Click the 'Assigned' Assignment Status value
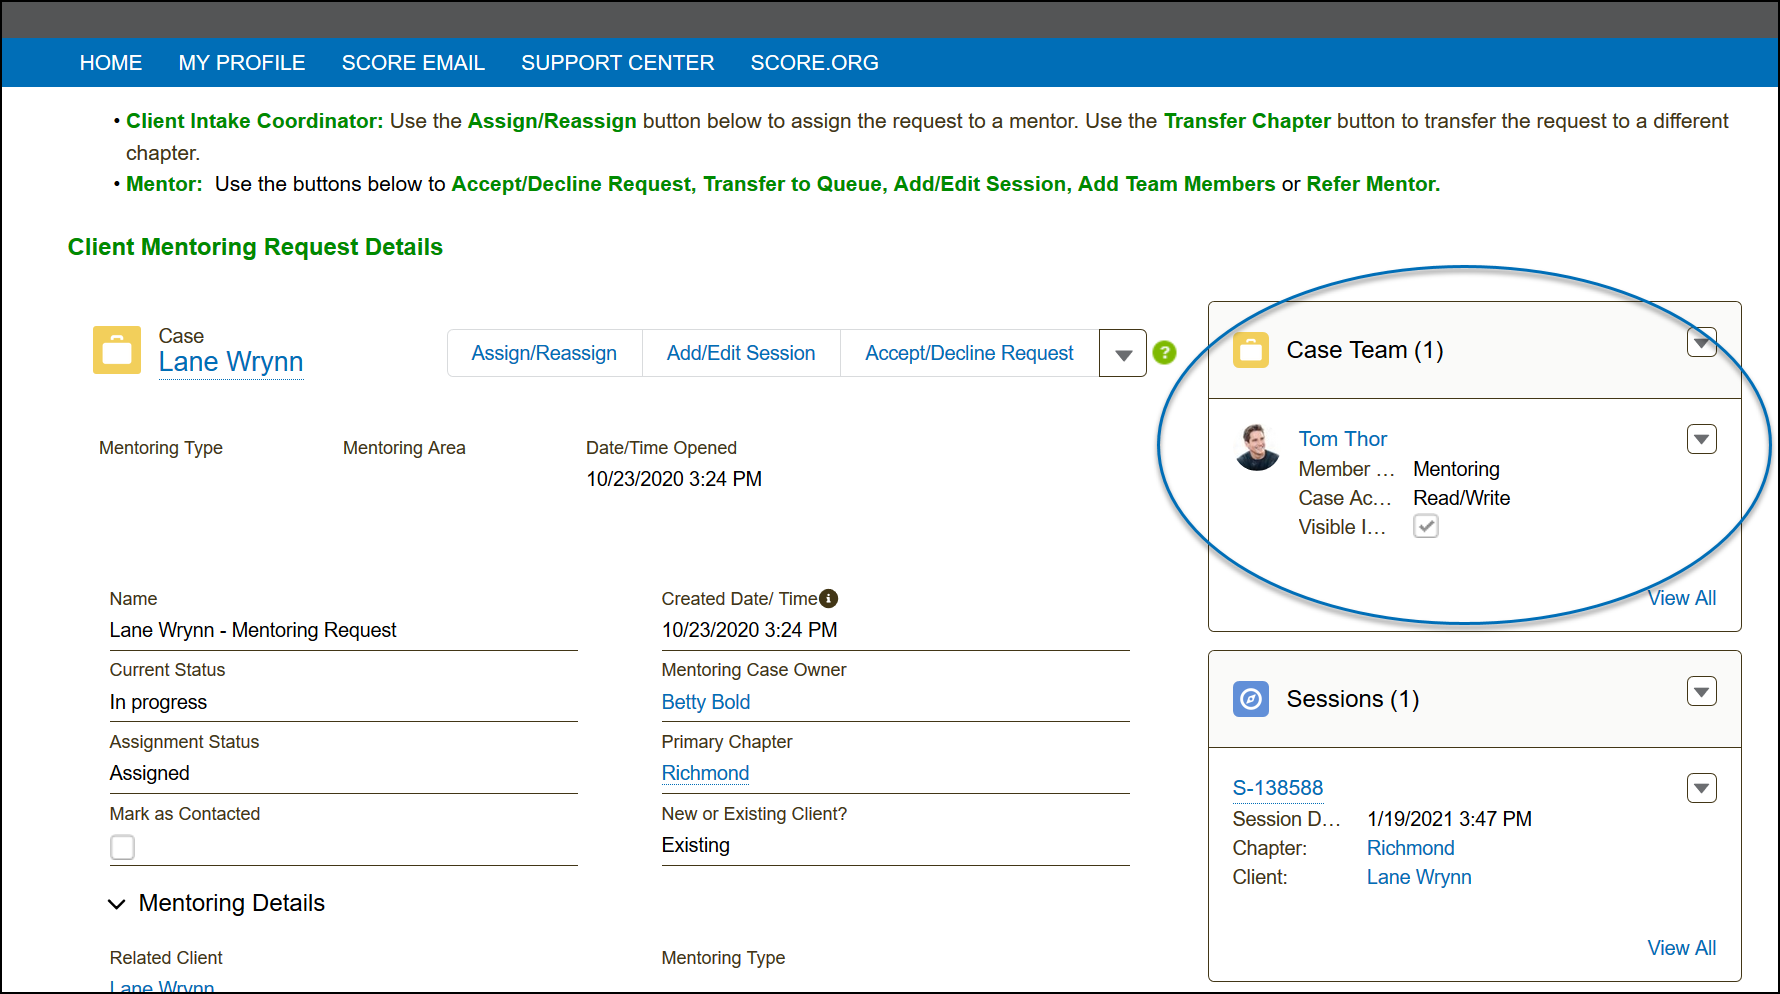The height and width of the screenshot is (994, 1780). tap(150, 773)
